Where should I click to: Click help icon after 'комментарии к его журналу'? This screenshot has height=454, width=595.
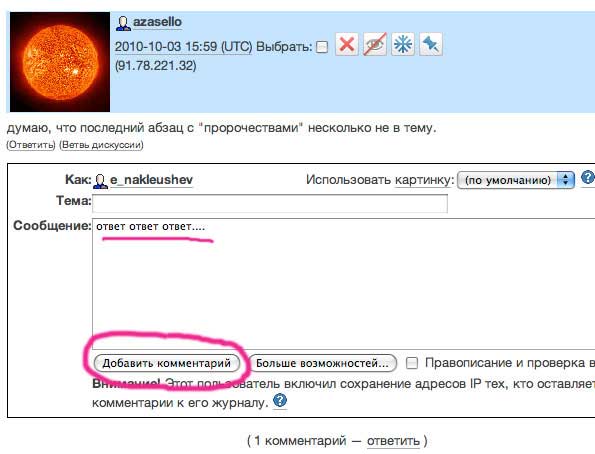coord(280,401)
